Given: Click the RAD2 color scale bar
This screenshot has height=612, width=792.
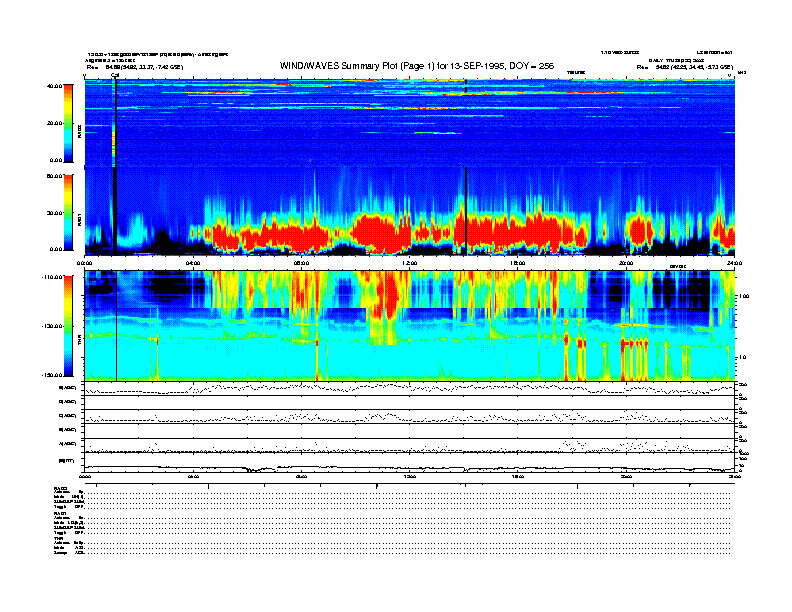Looking at the screenshot, I should coord(68,123).
